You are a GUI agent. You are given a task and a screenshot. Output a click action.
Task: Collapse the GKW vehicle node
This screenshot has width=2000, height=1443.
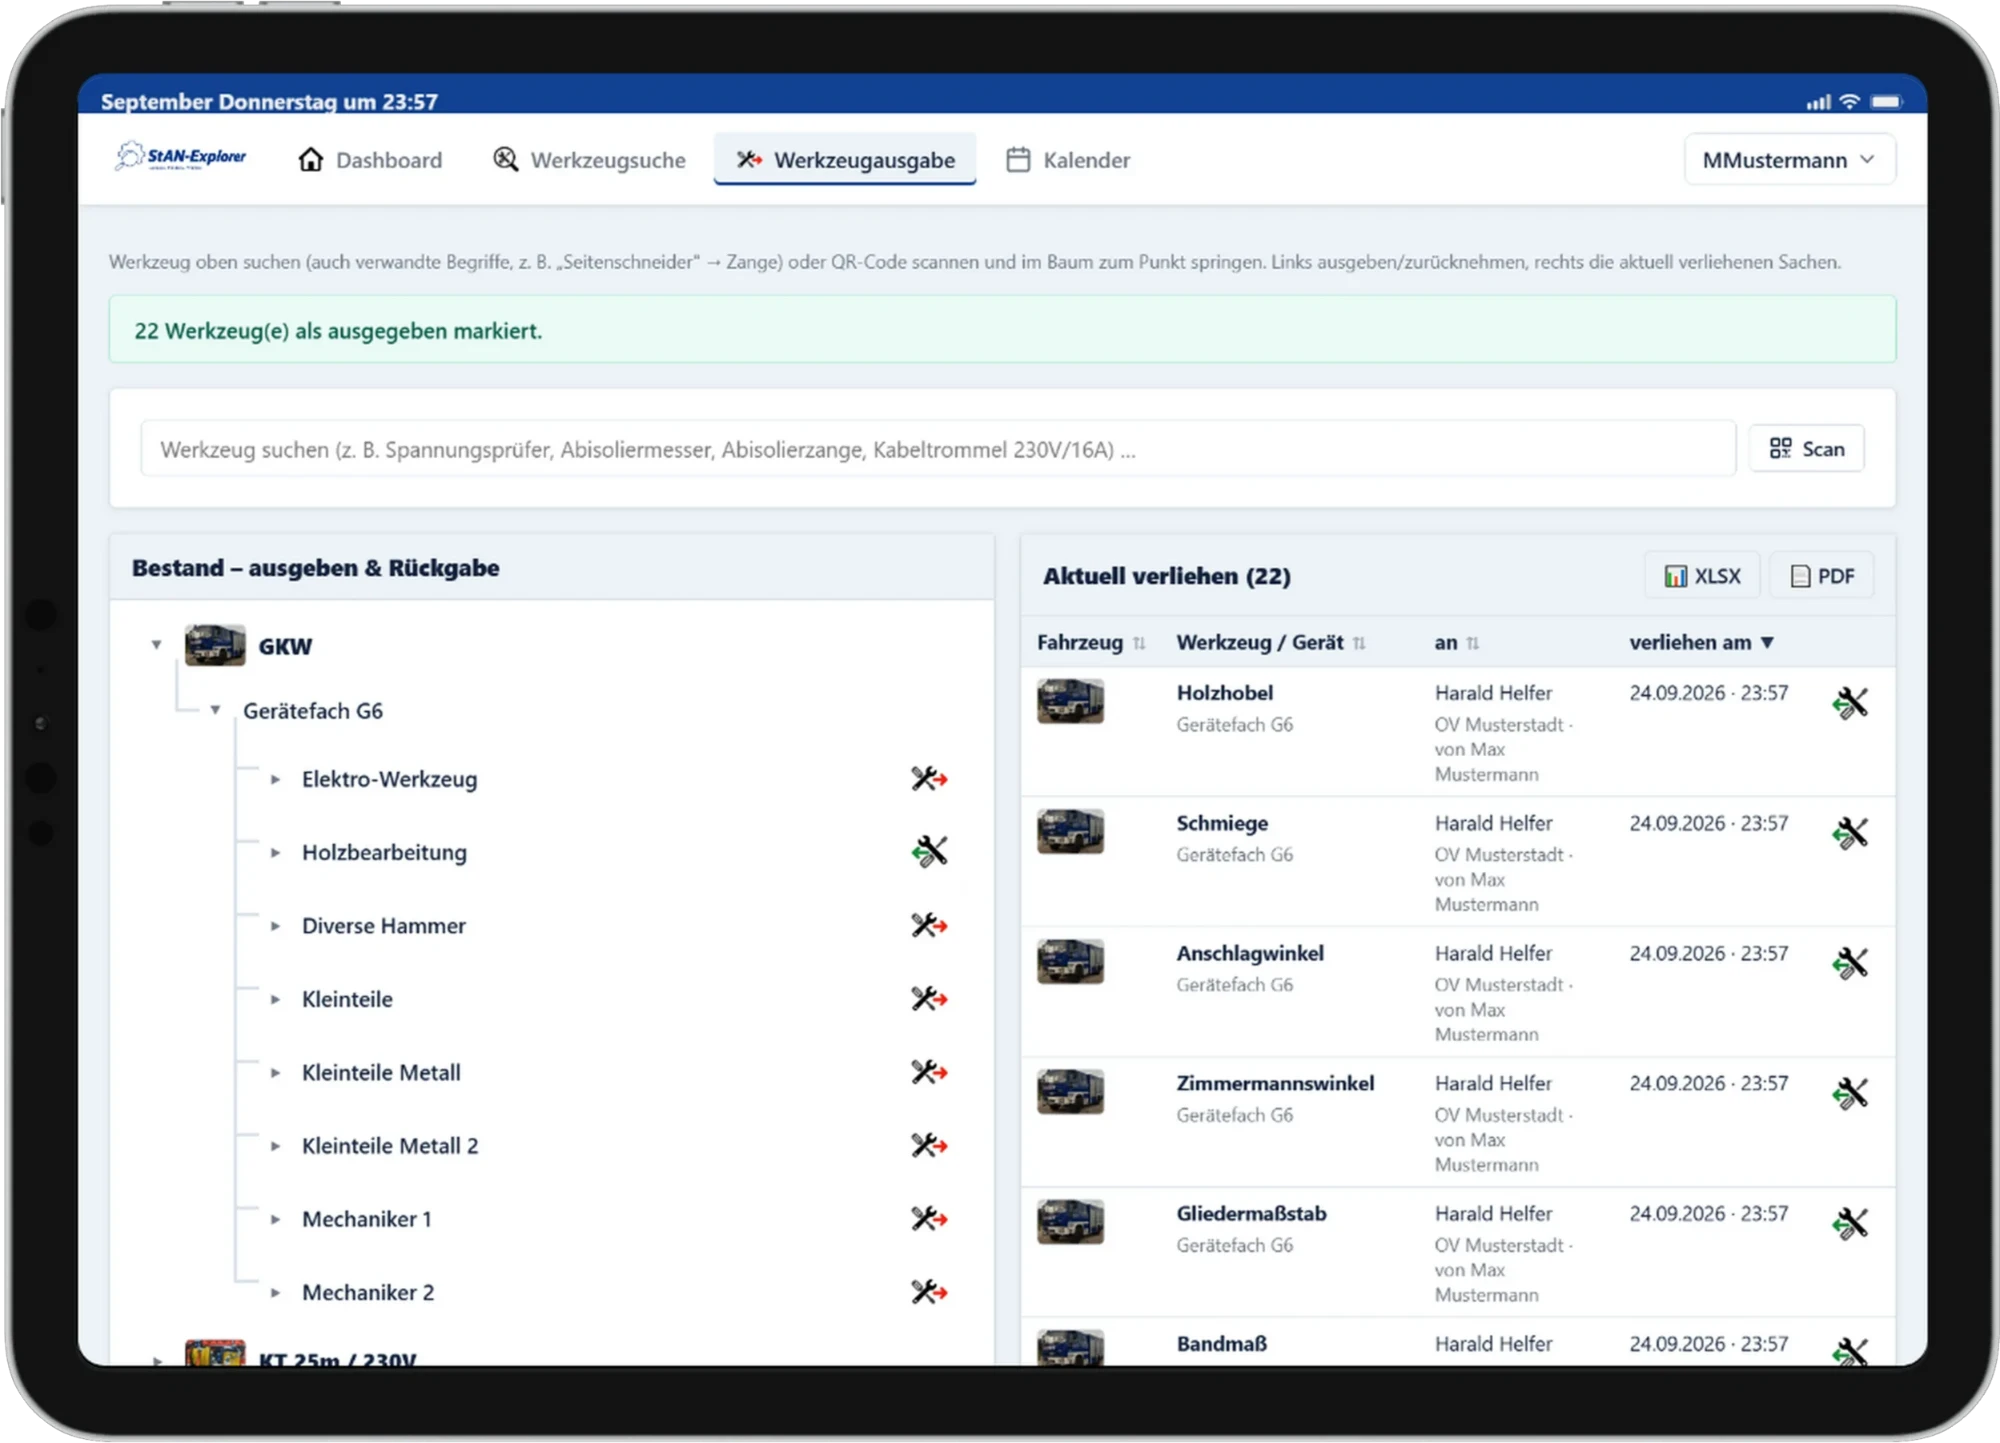click(x=156, y=645)
